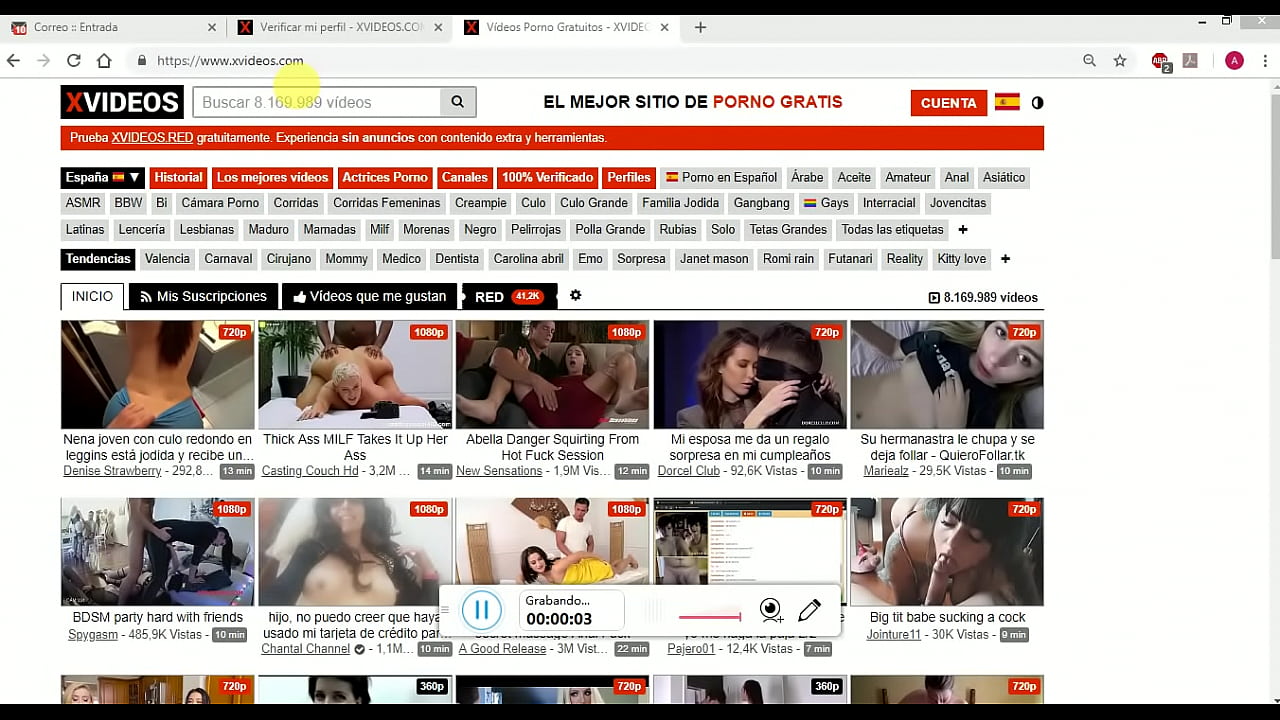
Task: Open the España country dropdown
Action: tap(101, 177)
